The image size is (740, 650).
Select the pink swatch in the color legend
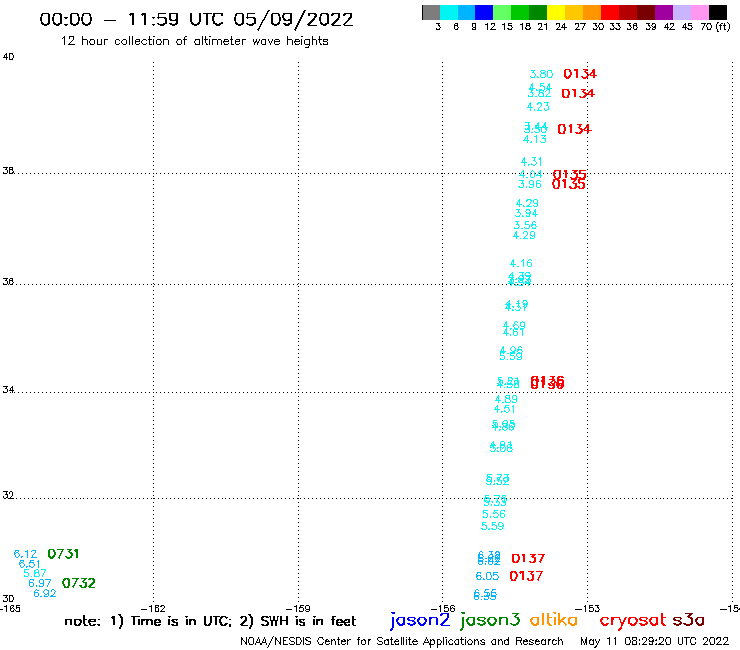coord(700,13)
